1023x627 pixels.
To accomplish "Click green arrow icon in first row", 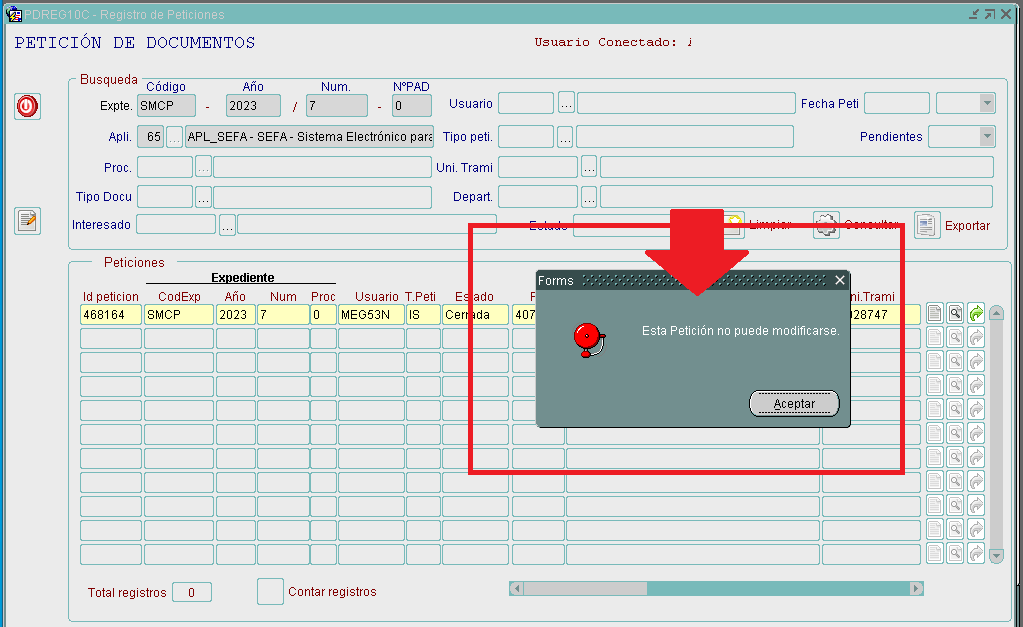I will 976,314.
